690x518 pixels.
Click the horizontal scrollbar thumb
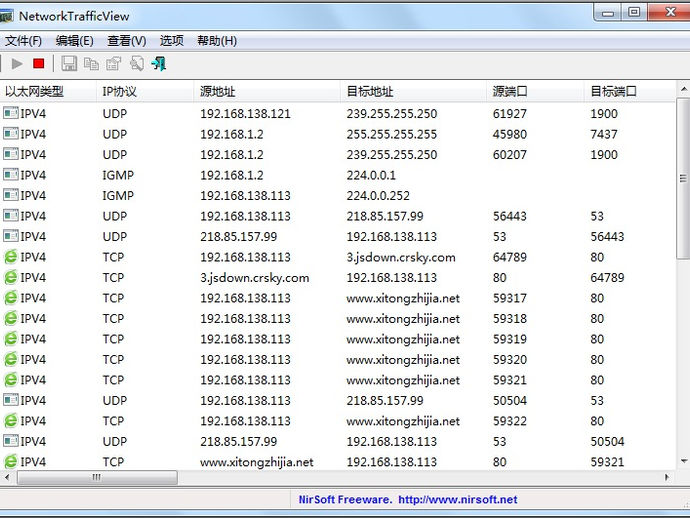[97, 478]
